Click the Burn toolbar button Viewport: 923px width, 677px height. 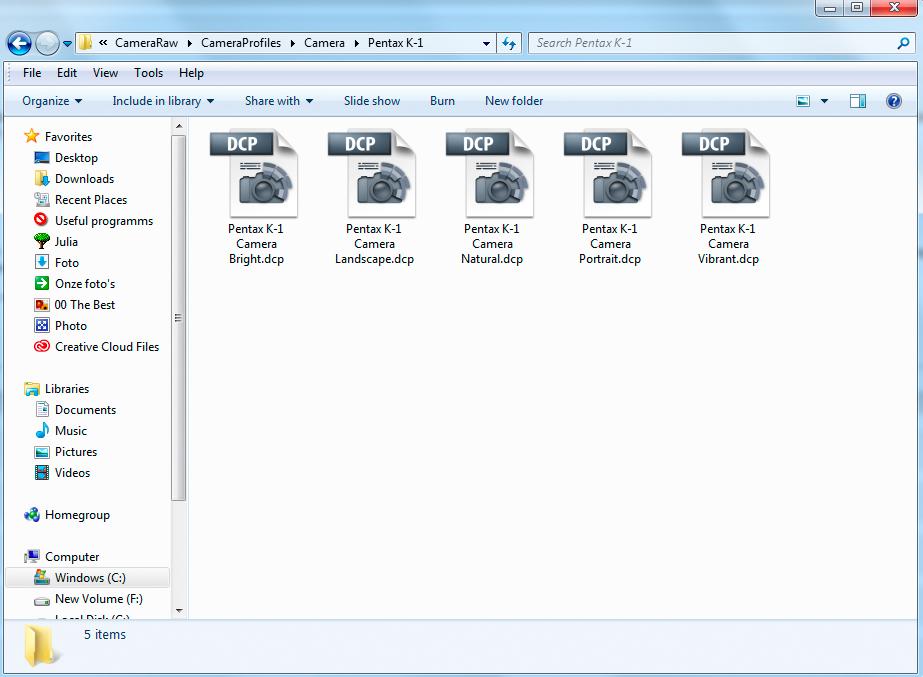(x=442, y=101)
